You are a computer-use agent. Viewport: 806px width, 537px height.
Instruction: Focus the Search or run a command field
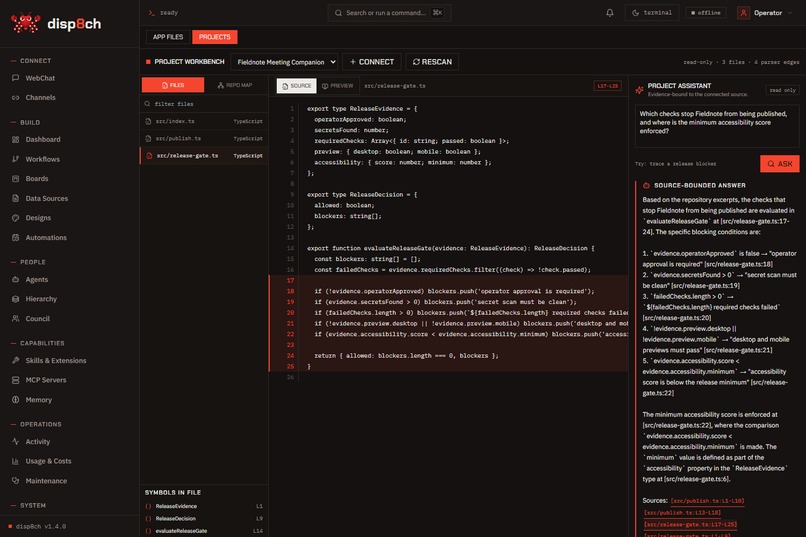(x=389, y=13)
